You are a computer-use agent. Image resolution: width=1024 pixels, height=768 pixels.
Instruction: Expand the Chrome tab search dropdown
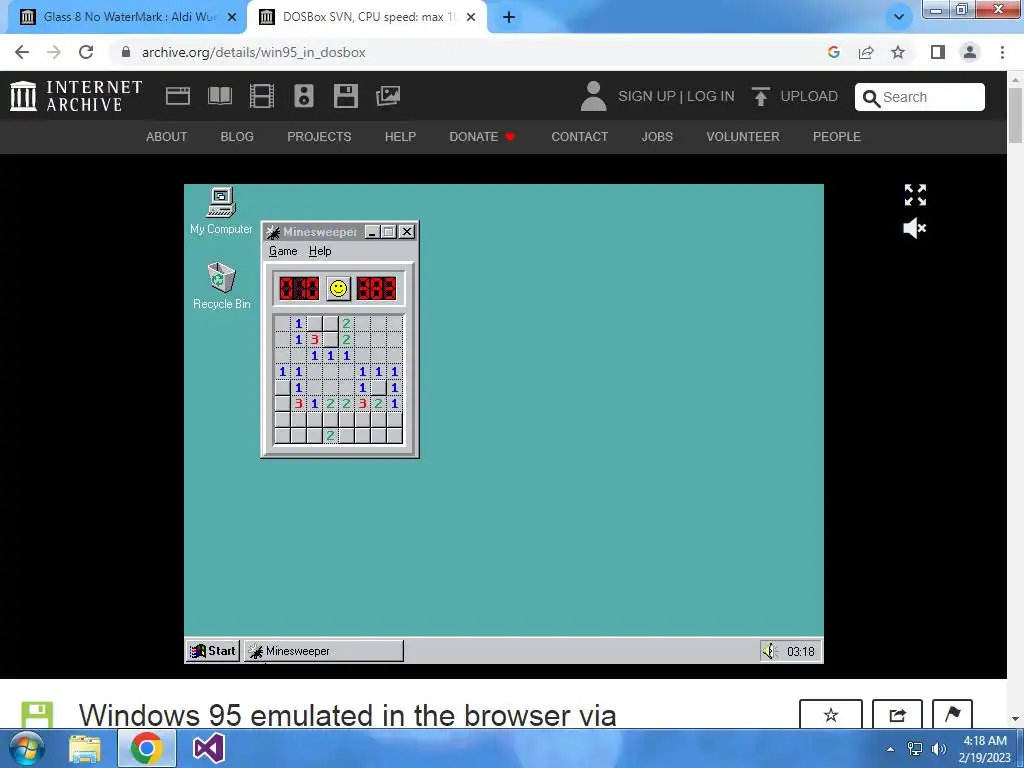click(899, 17)
